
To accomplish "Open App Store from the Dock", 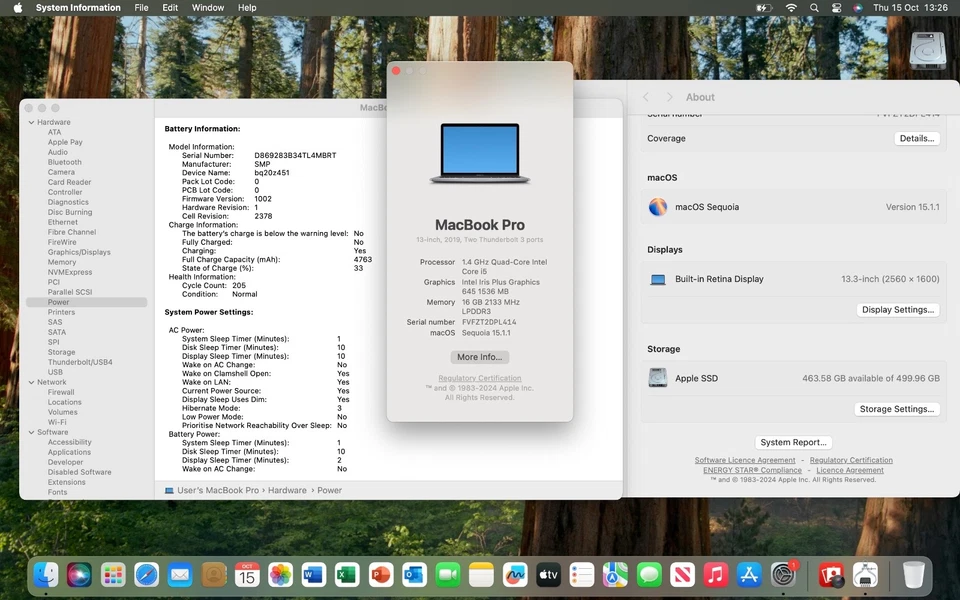I will (749, 575).
